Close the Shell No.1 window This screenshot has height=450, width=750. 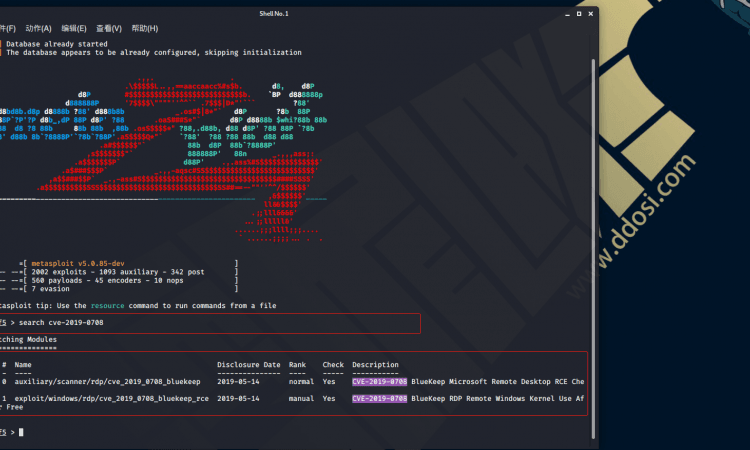(591, 14)
